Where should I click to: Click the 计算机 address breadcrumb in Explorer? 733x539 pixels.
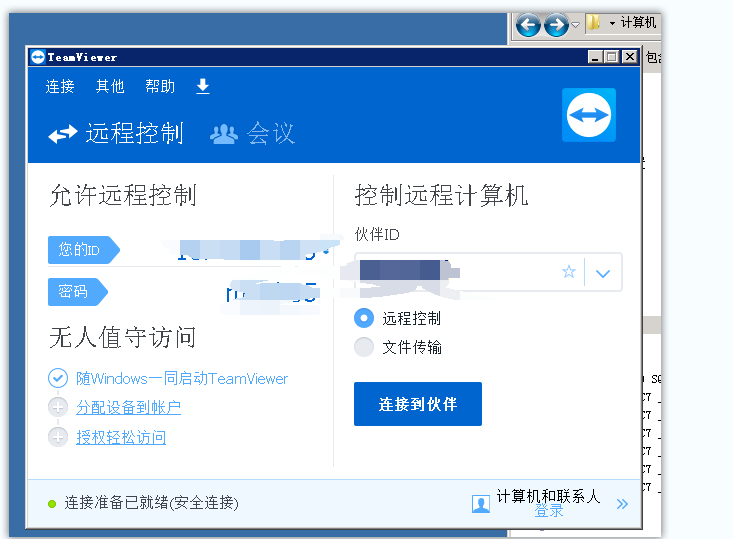pos(638,22)
